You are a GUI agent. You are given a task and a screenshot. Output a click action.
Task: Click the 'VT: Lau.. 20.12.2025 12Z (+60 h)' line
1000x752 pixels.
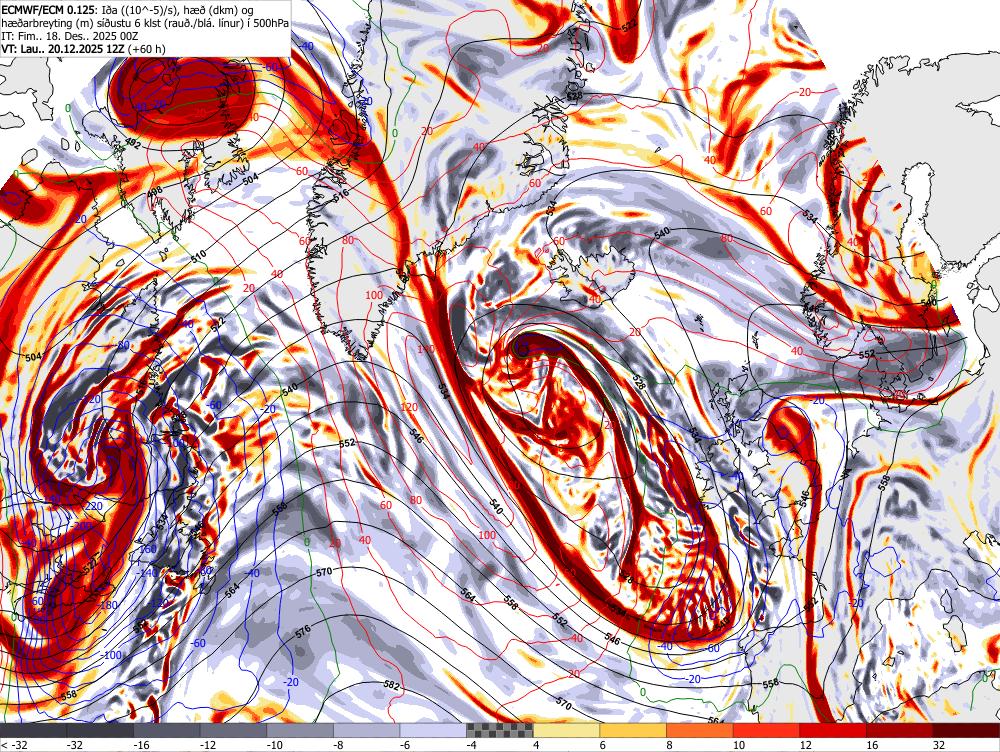point(83,48)
